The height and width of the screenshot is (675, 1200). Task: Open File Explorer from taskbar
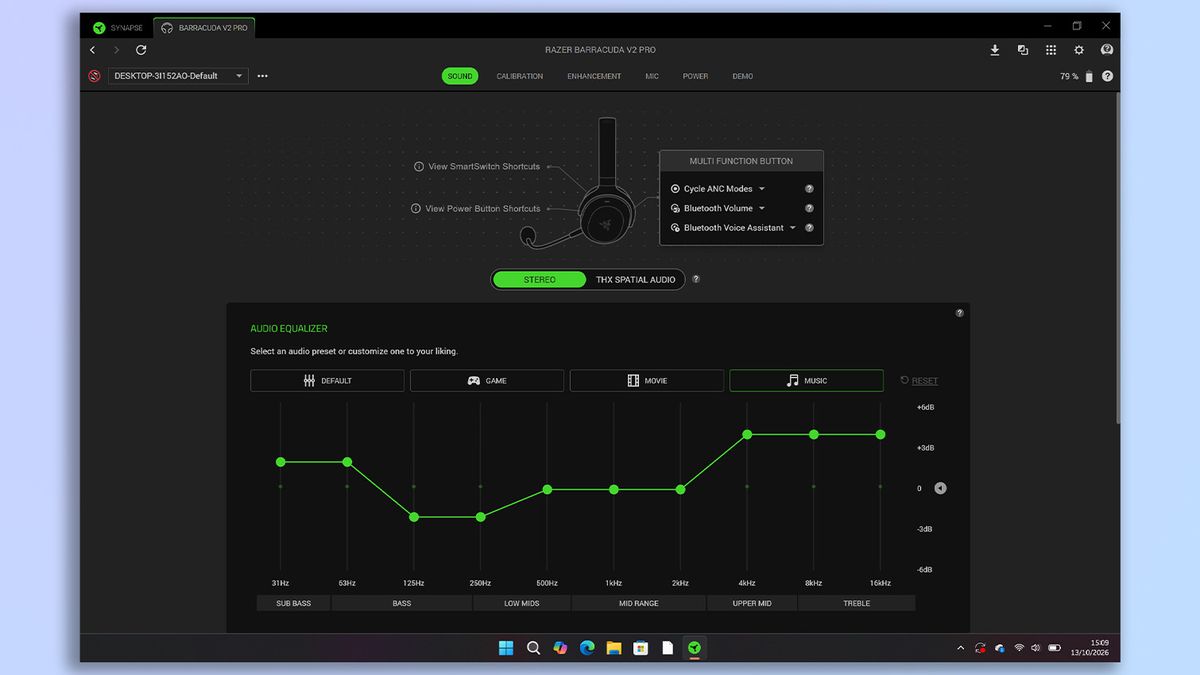(x=614, y=648)
